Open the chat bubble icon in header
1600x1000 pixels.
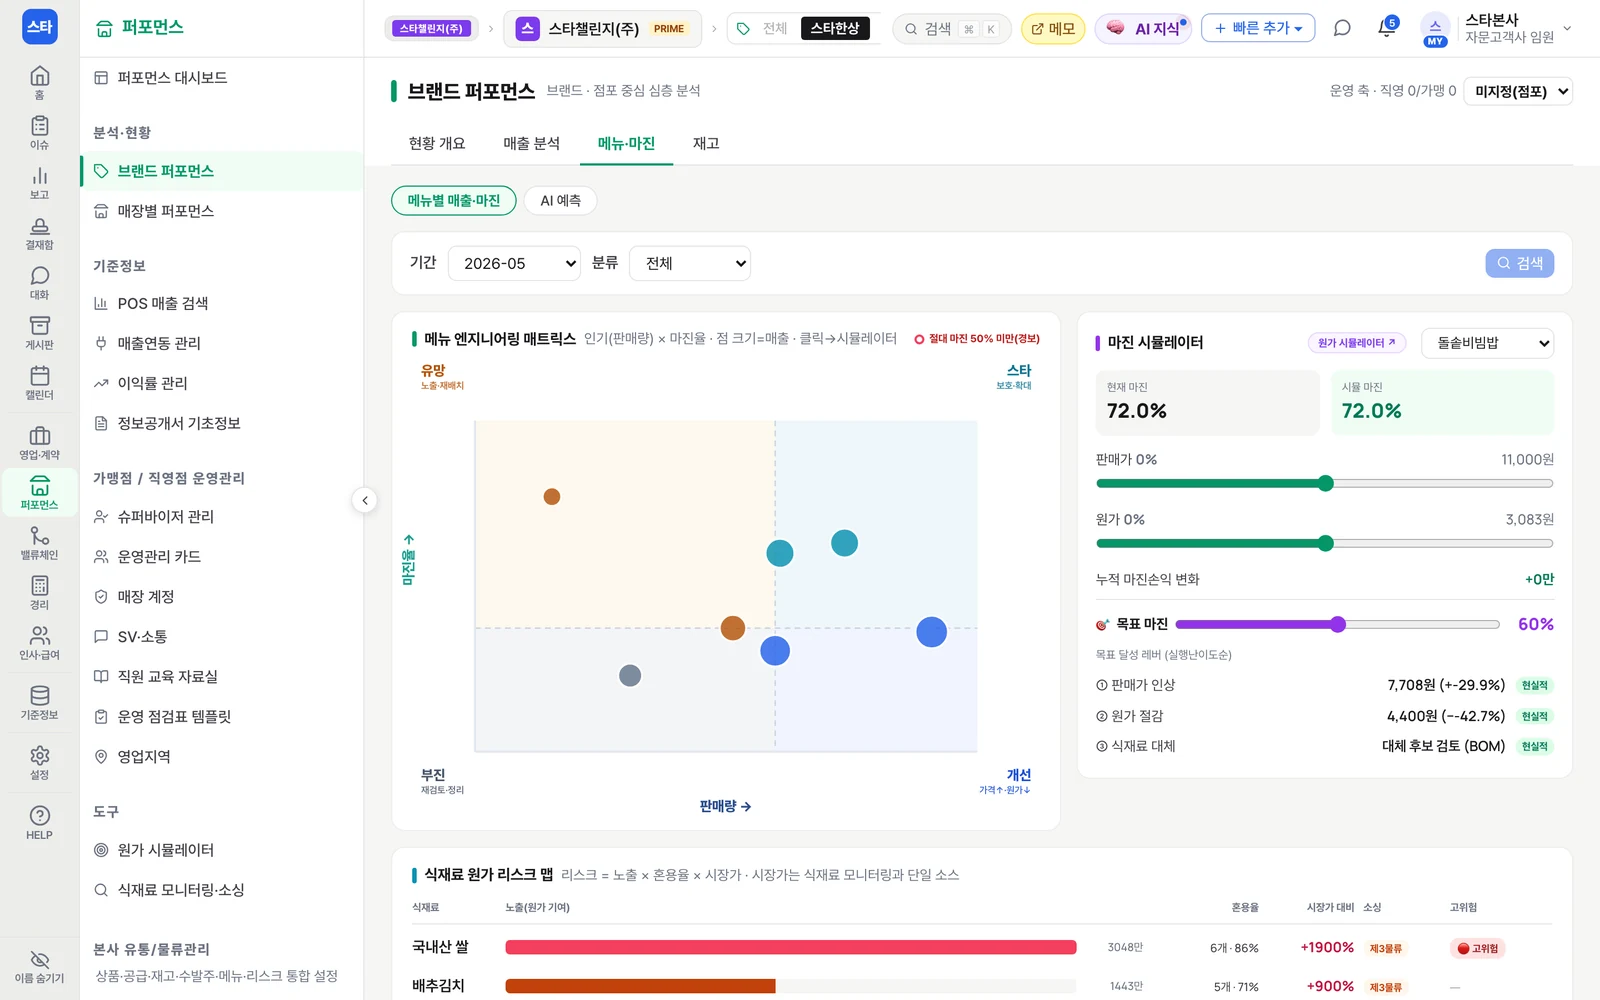tap(1342, 28)
